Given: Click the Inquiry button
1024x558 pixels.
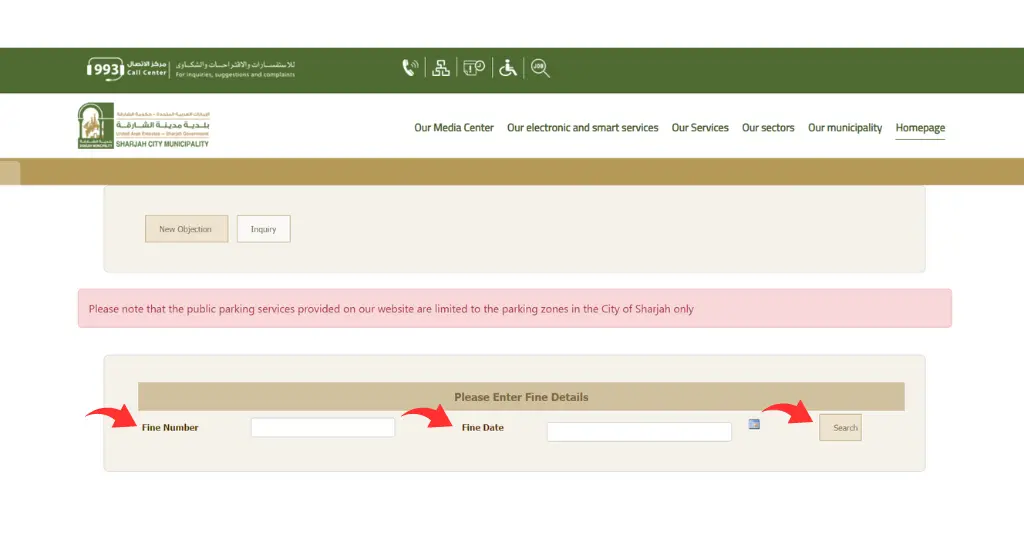Looking at the screenshot, I should click(x=263, y=229).
